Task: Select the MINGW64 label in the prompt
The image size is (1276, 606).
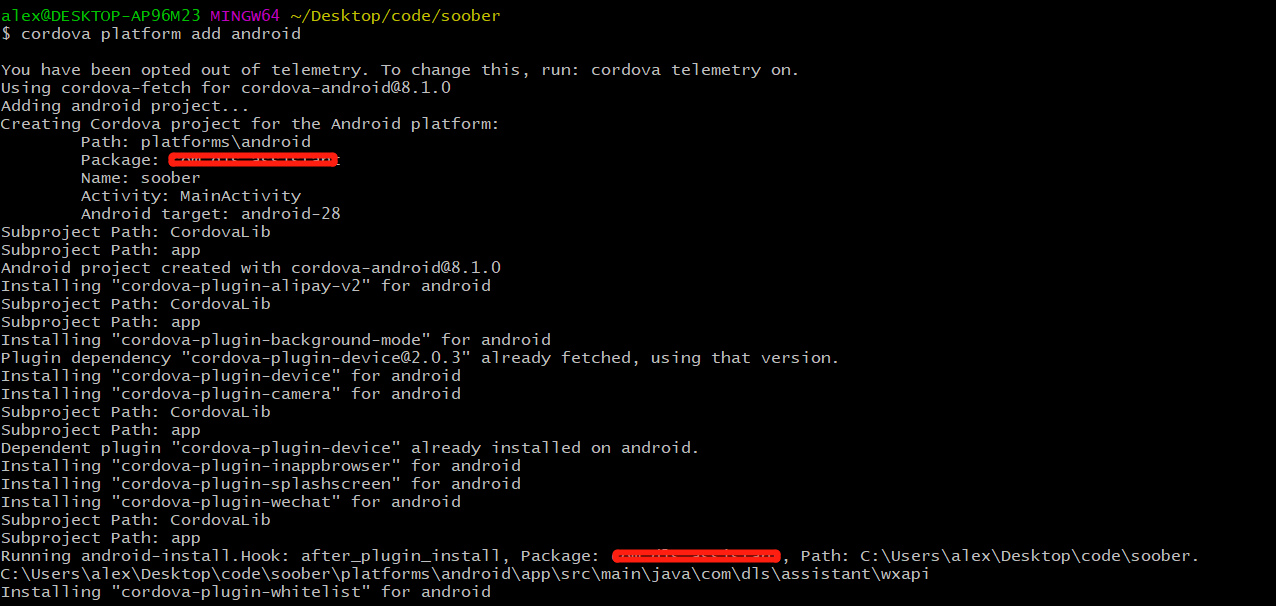Action: point(245,16)
